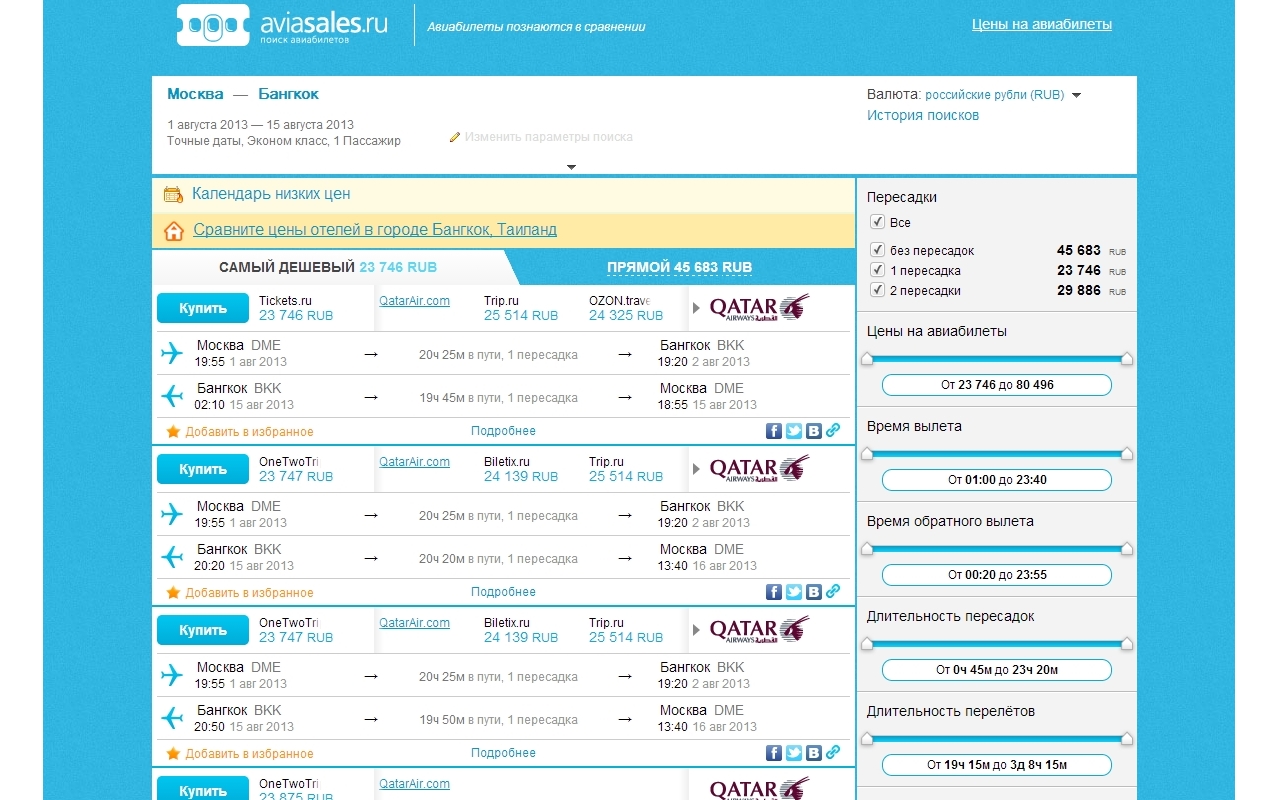The height and width of the screenshot is (800, 1280).
Task: Select the Biletix.ru 24 139 RUB offer on 20:20 return ticket
Action: coord(521,469)
